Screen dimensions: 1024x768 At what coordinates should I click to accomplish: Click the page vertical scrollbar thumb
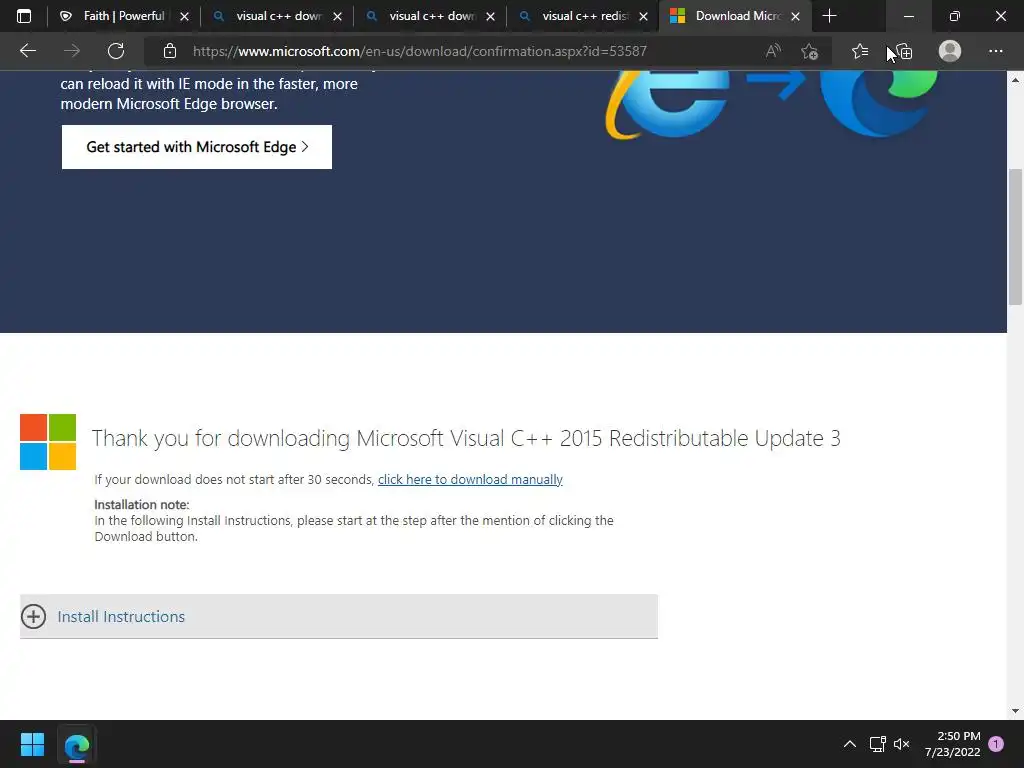coord(1015,236)
